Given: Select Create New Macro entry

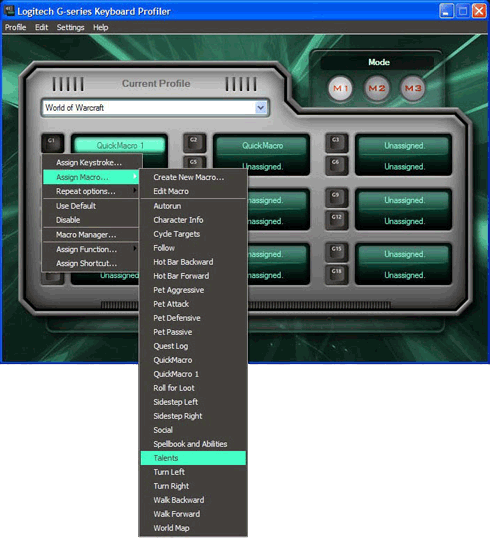Looking at the screenshot, I should click(x=193, y=177).
